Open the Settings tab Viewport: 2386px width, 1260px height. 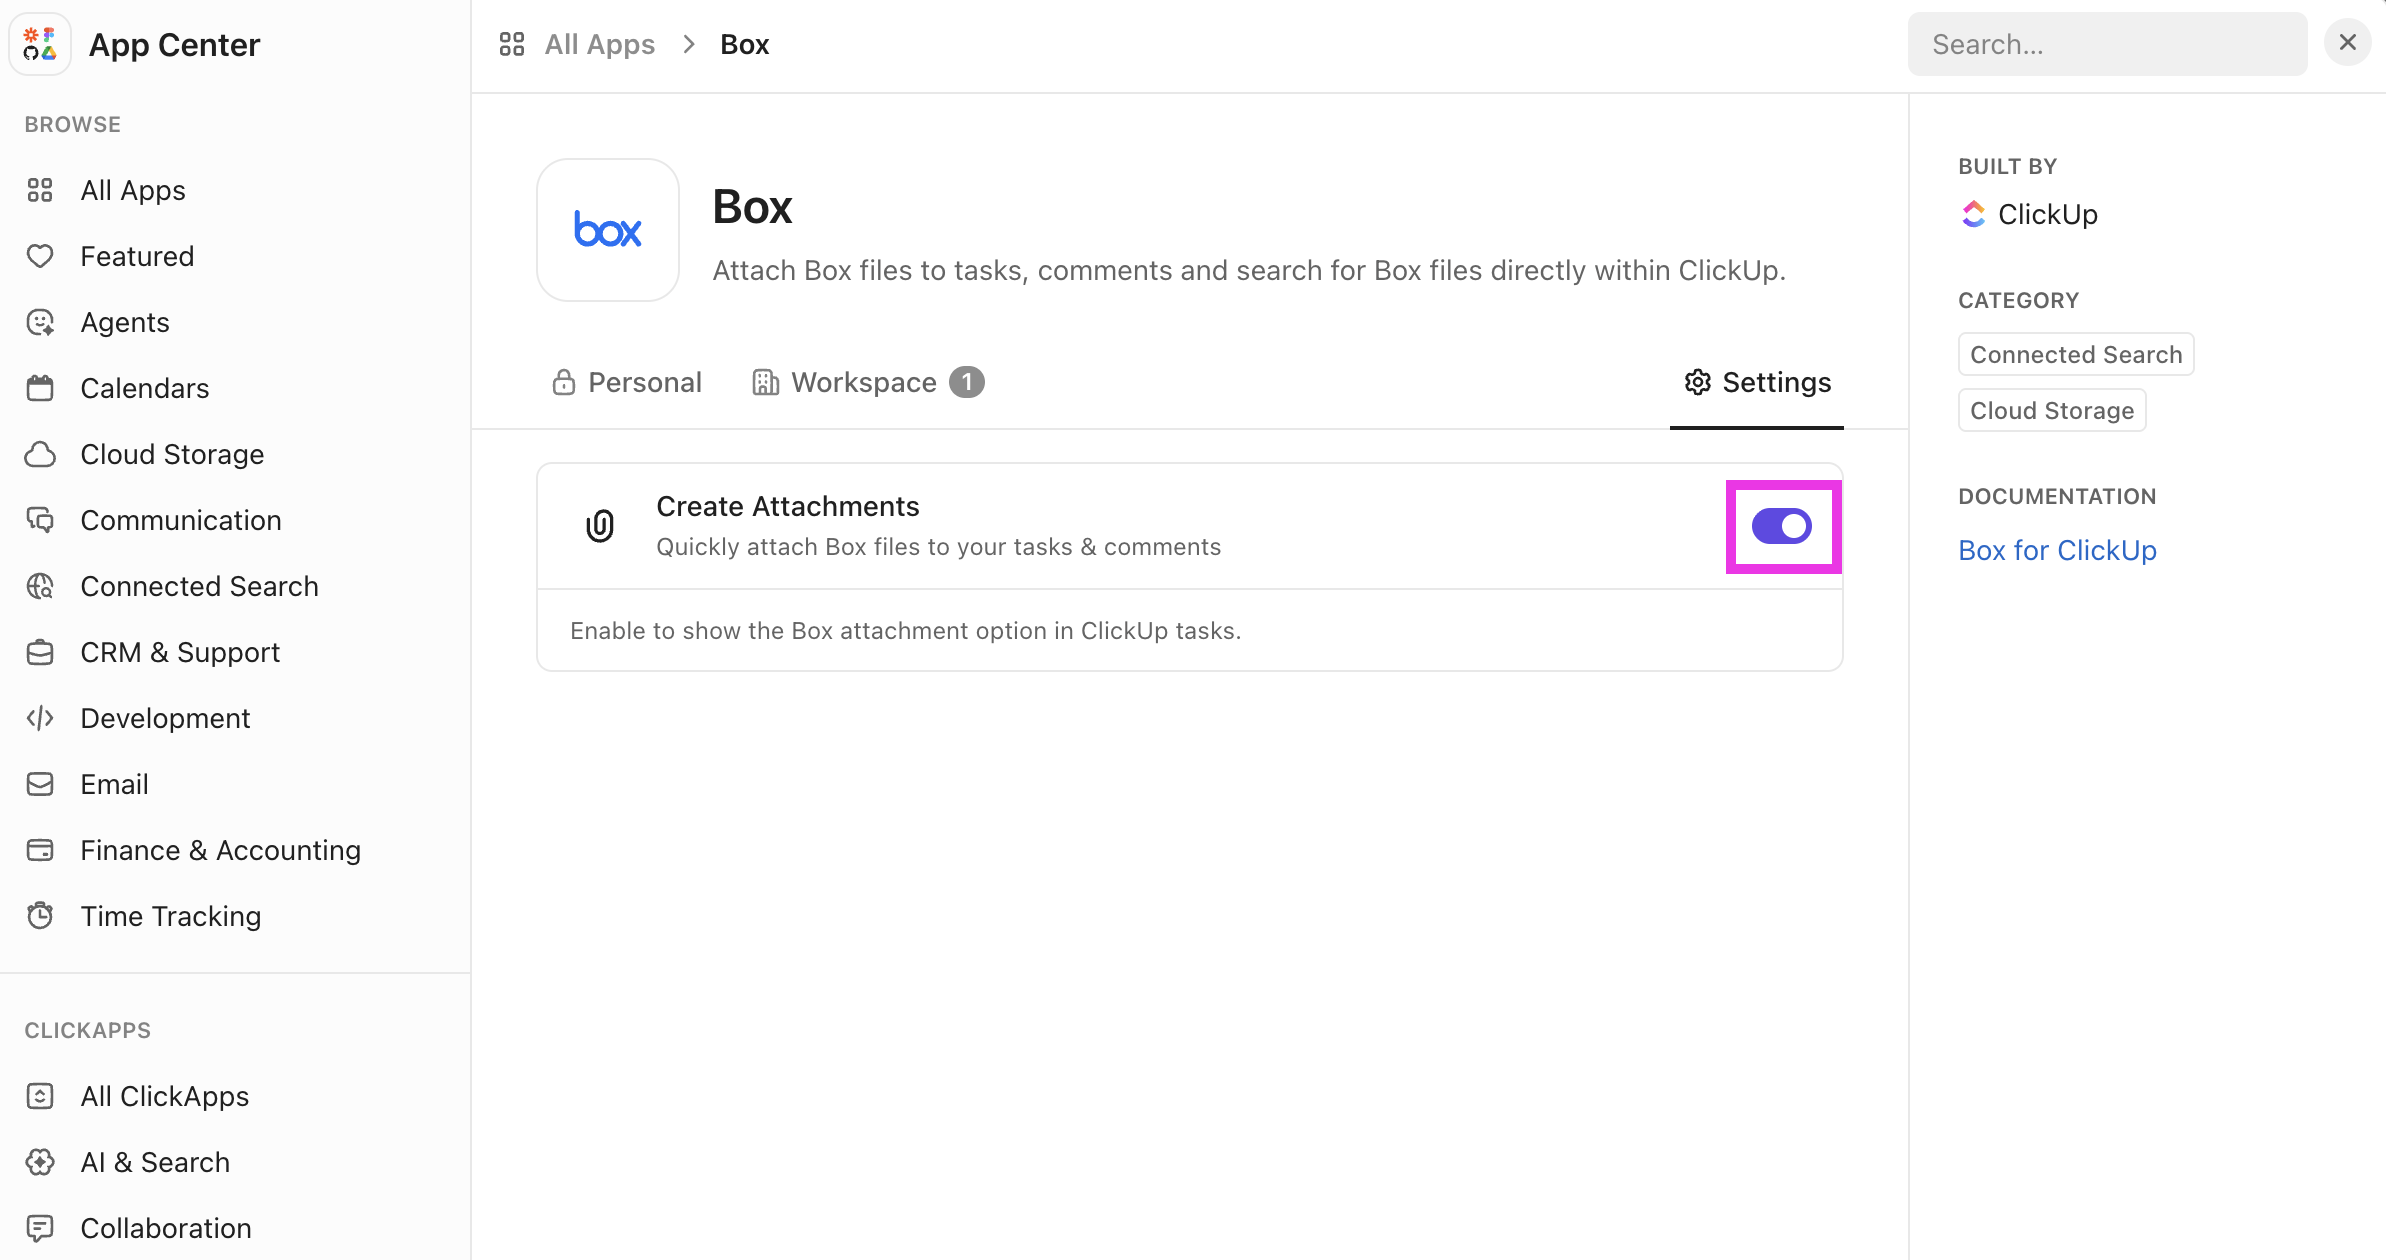[1756, 382]
